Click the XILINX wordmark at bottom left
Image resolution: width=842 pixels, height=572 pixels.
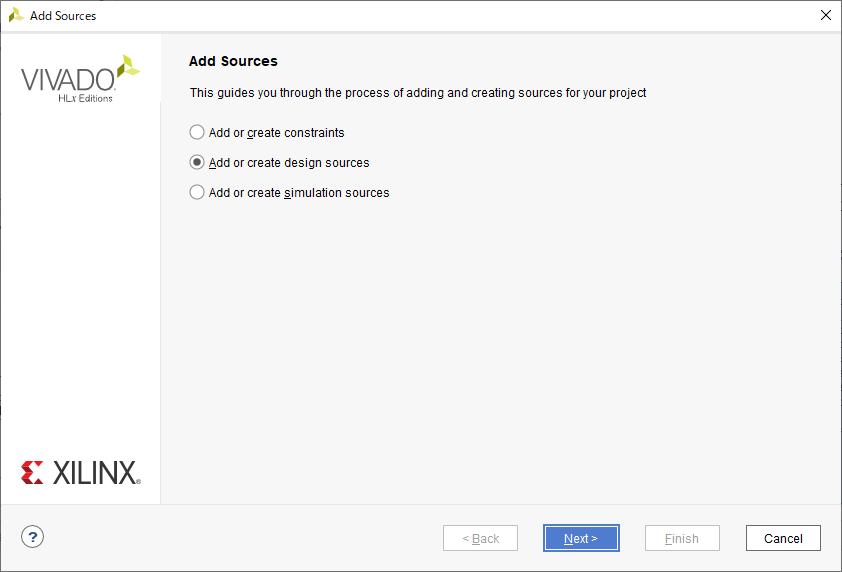pos(94,473)
